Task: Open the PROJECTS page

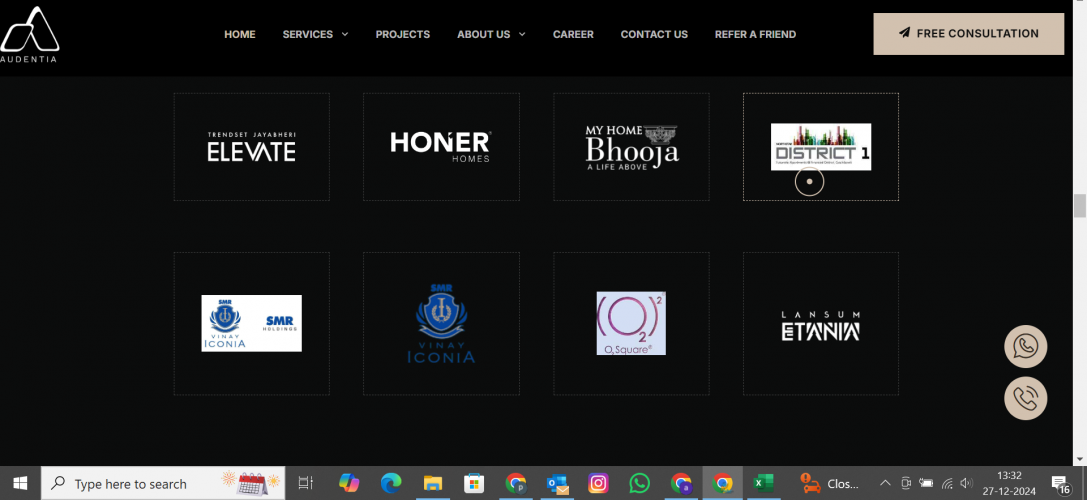Action: tap(403, 34)
